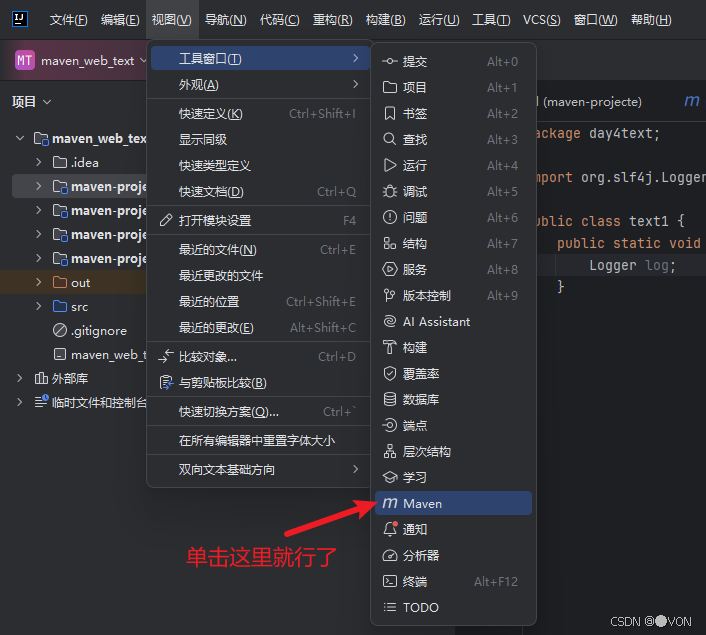Open the 代码(C) menu
The image size is (706, 635).
(279, 20)
